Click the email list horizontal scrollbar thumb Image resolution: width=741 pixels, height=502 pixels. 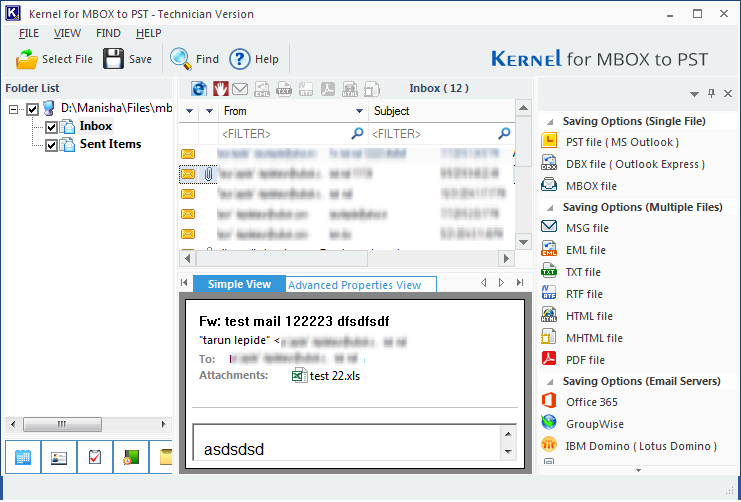pos(282,259)
